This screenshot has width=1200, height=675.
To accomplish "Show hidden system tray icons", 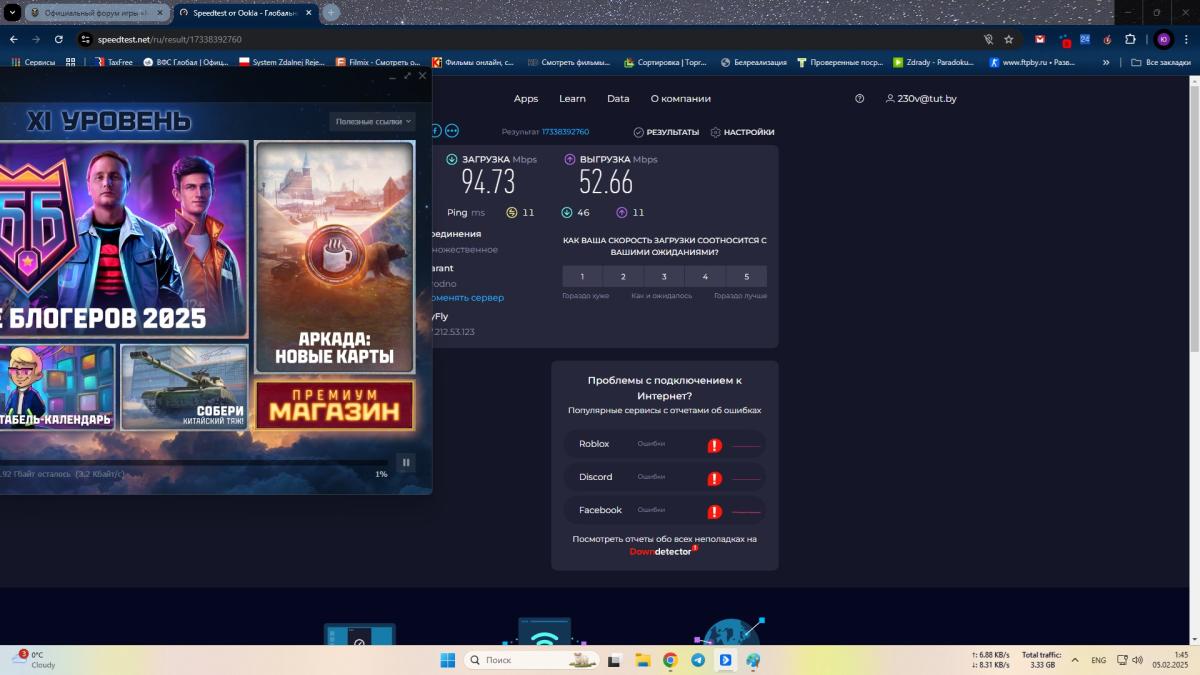I will click(x=1075, y=660).
